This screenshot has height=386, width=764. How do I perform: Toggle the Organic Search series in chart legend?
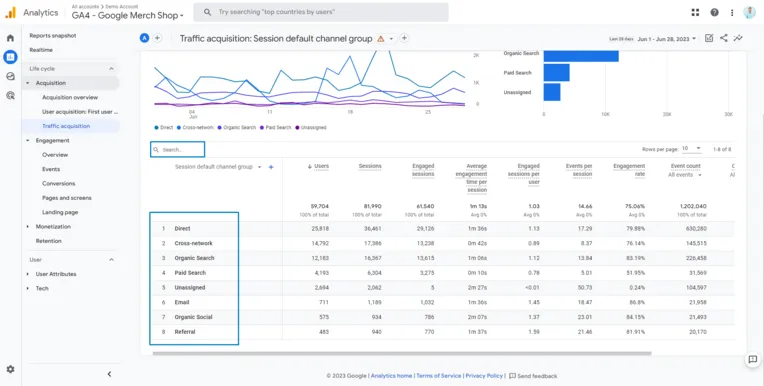tap(237, 128)
